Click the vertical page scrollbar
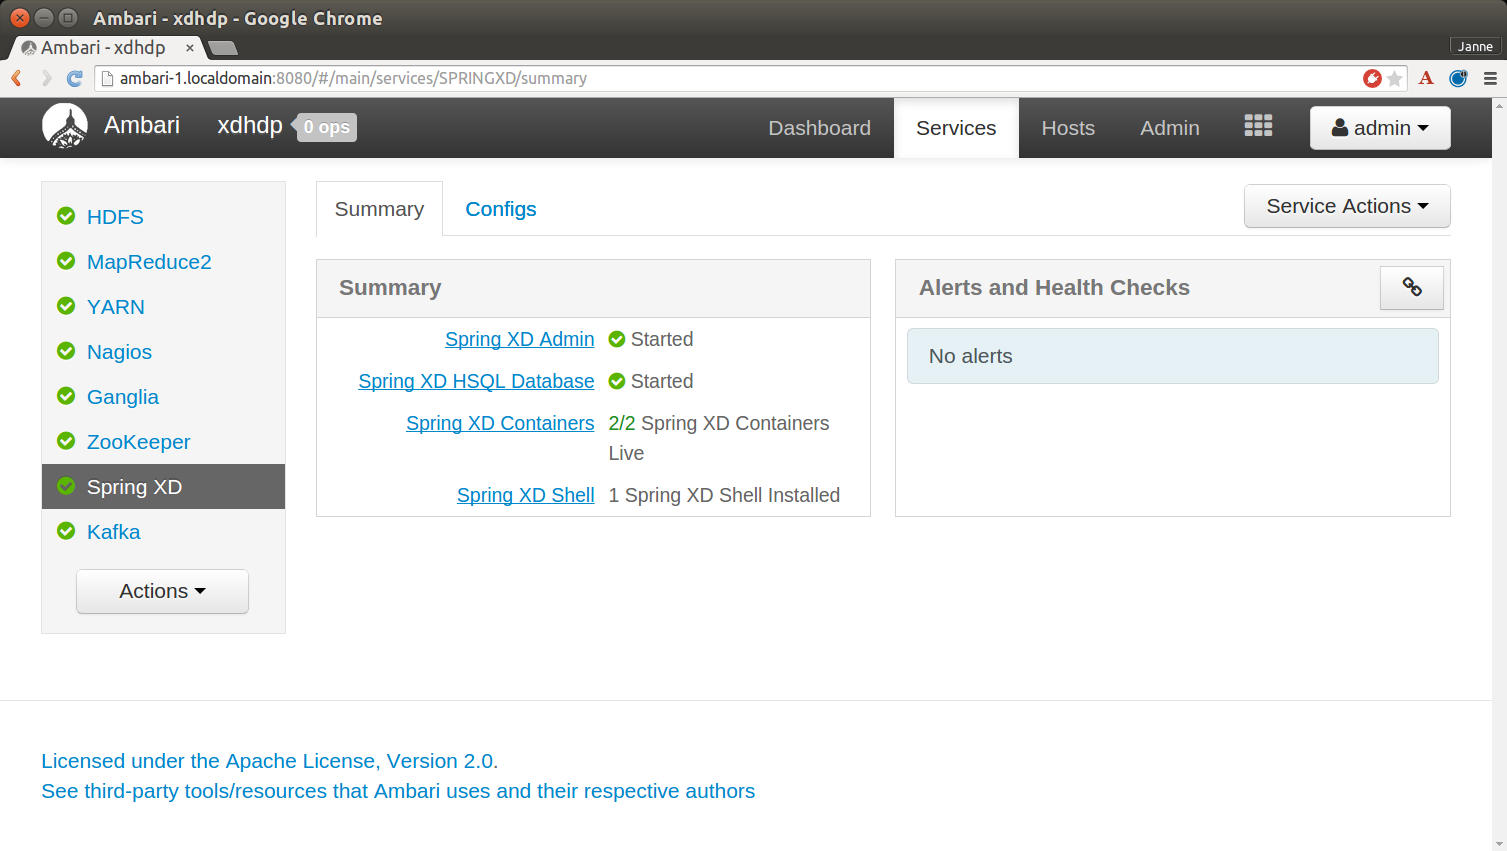Image resolution: width=1507 pixels, height=851 pixels. [1499, 474]
